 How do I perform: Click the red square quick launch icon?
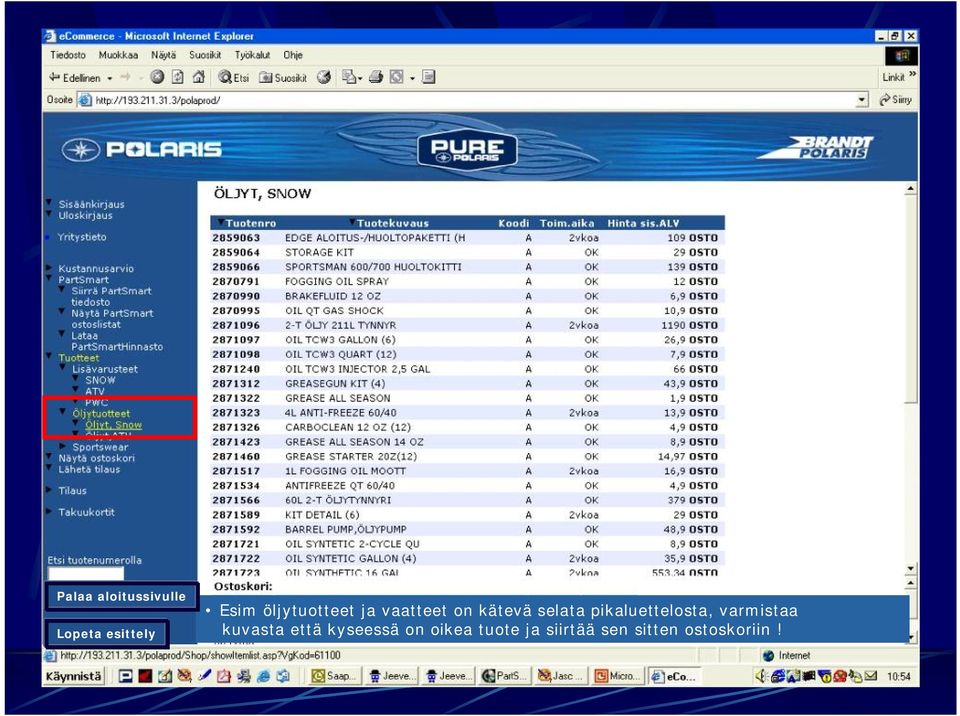pos(145,676)
